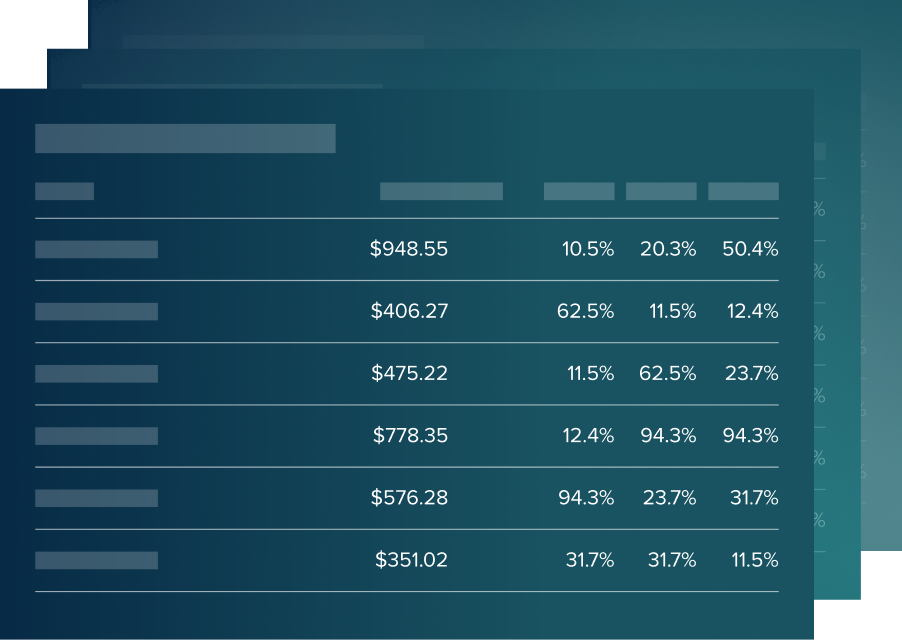
Task: Click the $351.02 amount
Action: (x=411, y=560)
